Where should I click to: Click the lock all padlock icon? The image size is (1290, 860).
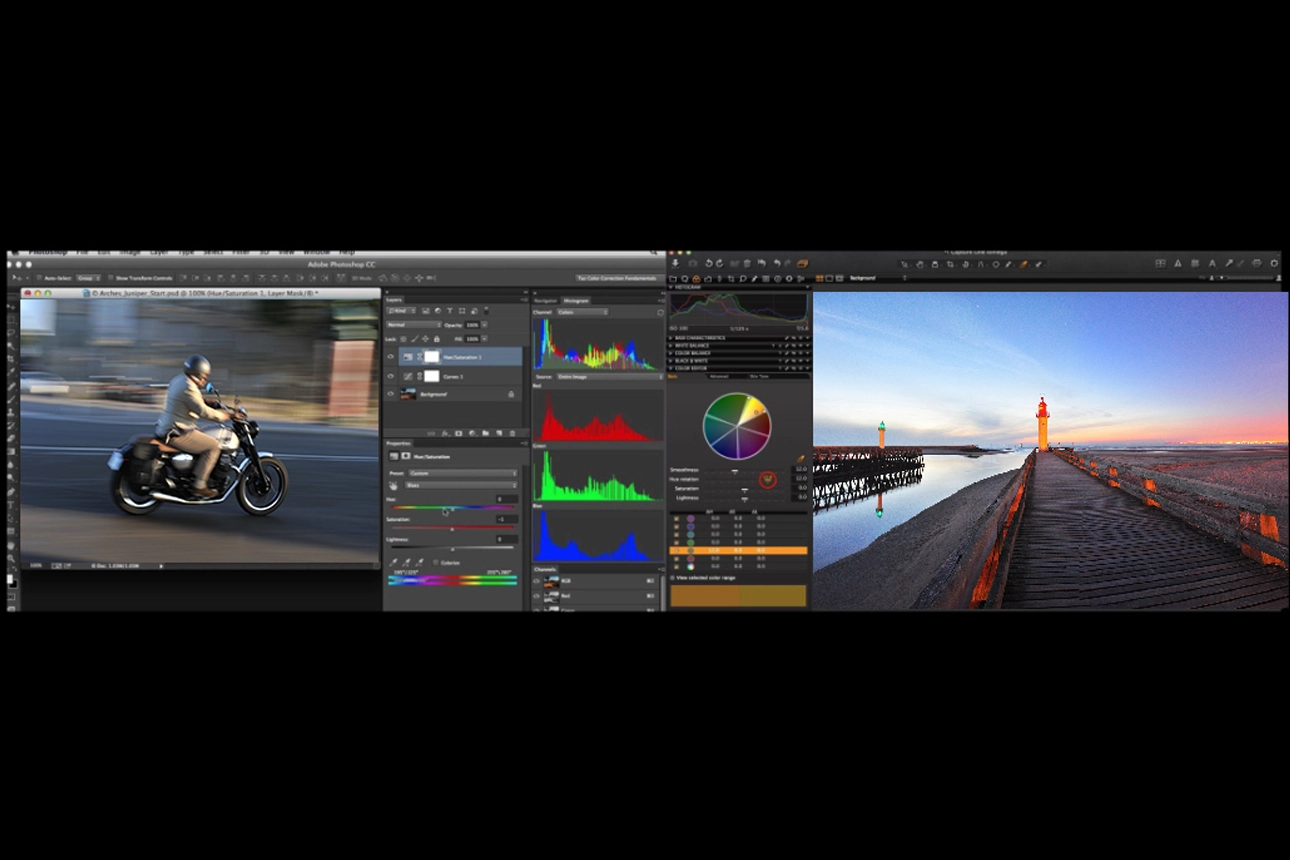(x=437, y=339)
